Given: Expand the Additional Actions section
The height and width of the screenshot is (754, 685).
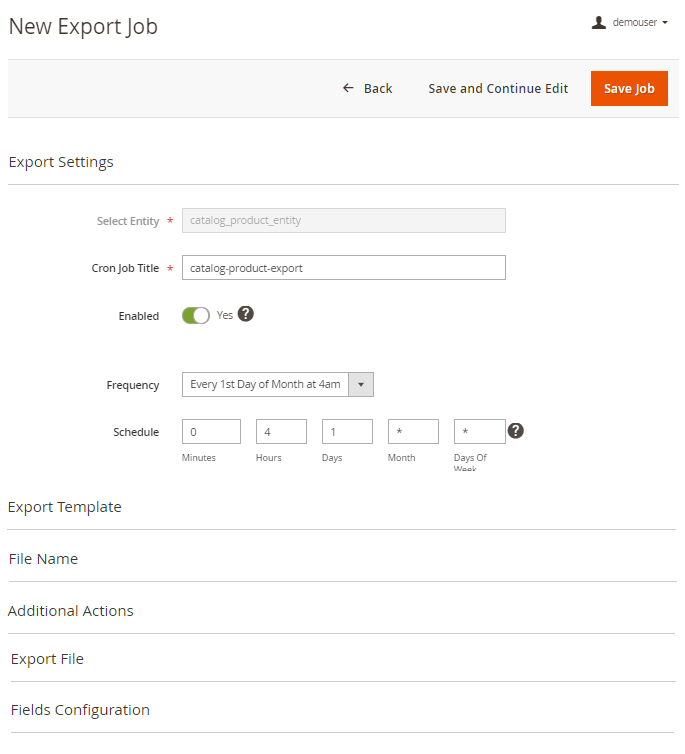Looking at the screenshot, I should pyautogui.click(x=71, y=611).
